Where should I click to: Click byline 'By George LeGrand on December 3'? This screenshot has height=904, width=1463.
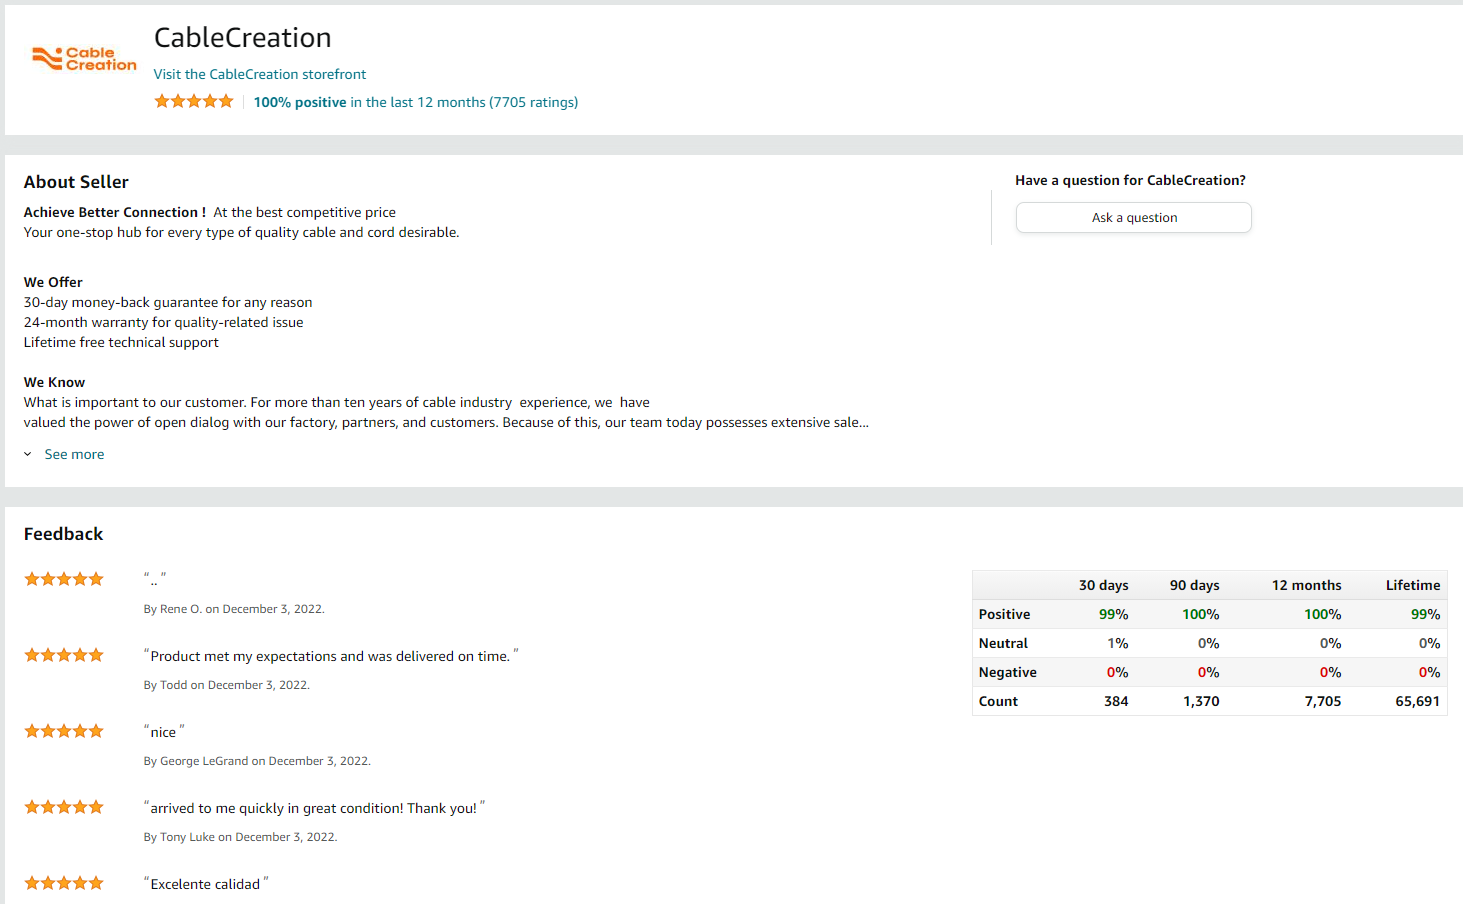[257, 761]
